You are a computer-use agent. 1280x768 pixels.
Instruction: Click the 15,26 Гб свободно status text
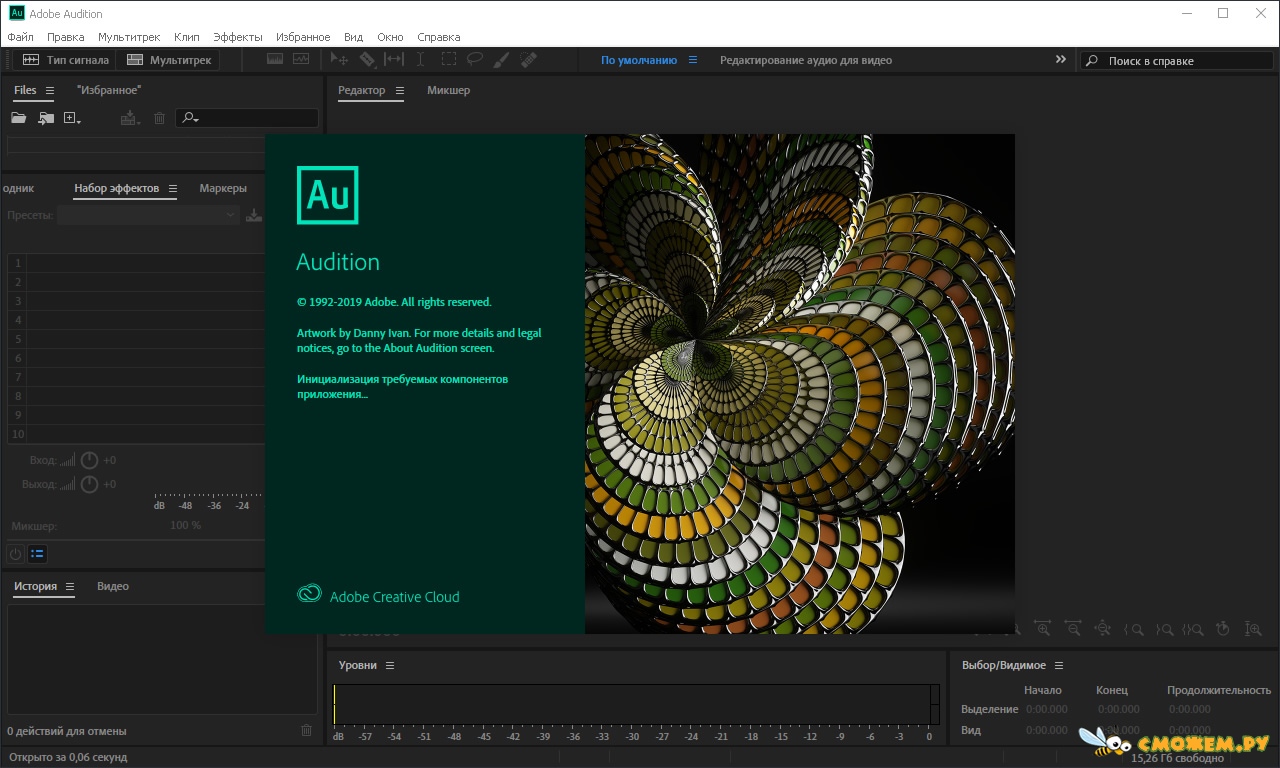coord(1177,758)
